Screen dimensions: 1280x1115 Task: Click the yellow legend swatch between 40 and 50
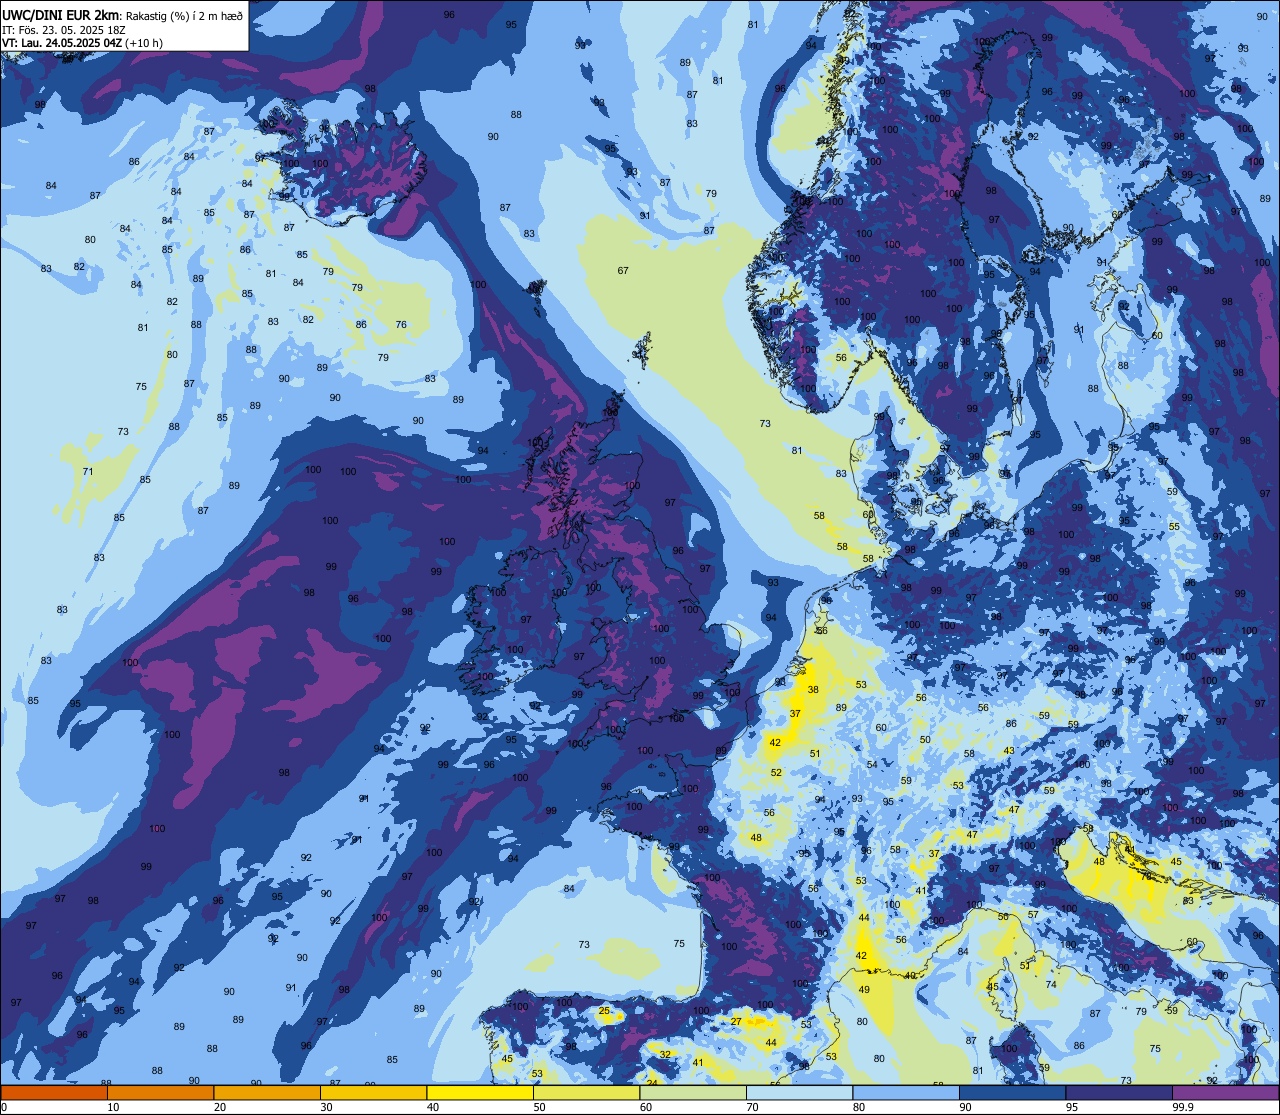tap(480, 1092)
